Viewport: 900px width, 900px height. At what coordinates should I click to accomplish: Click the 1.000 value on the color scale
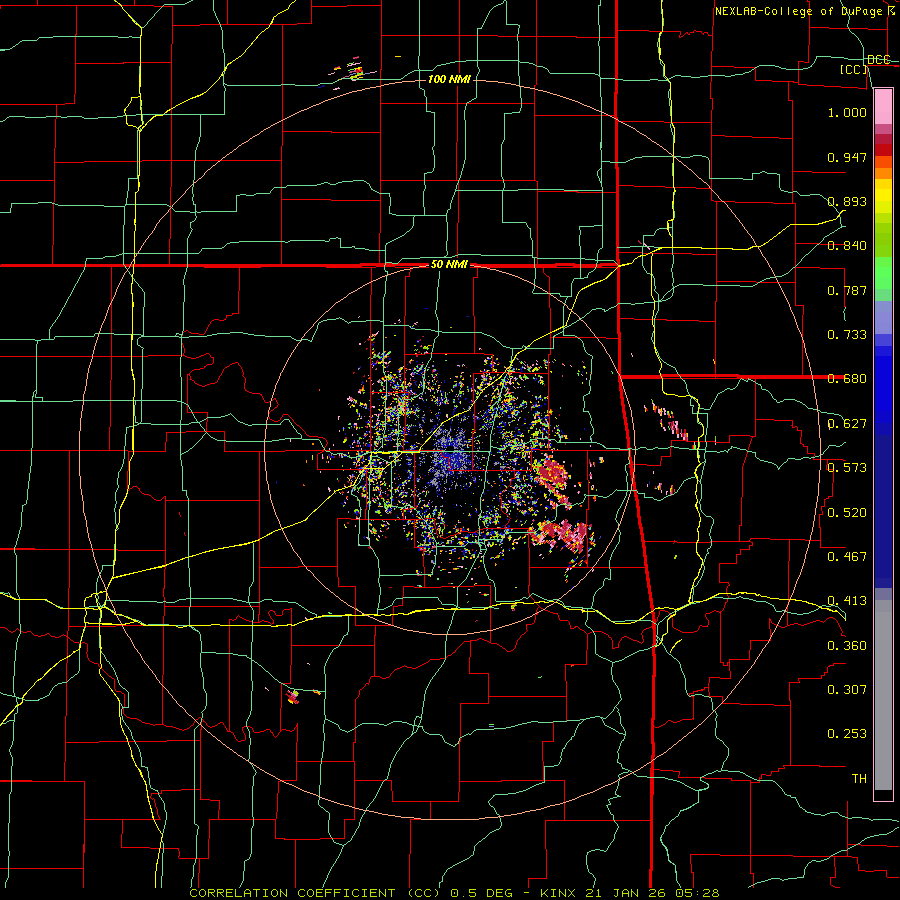(847, 112)
